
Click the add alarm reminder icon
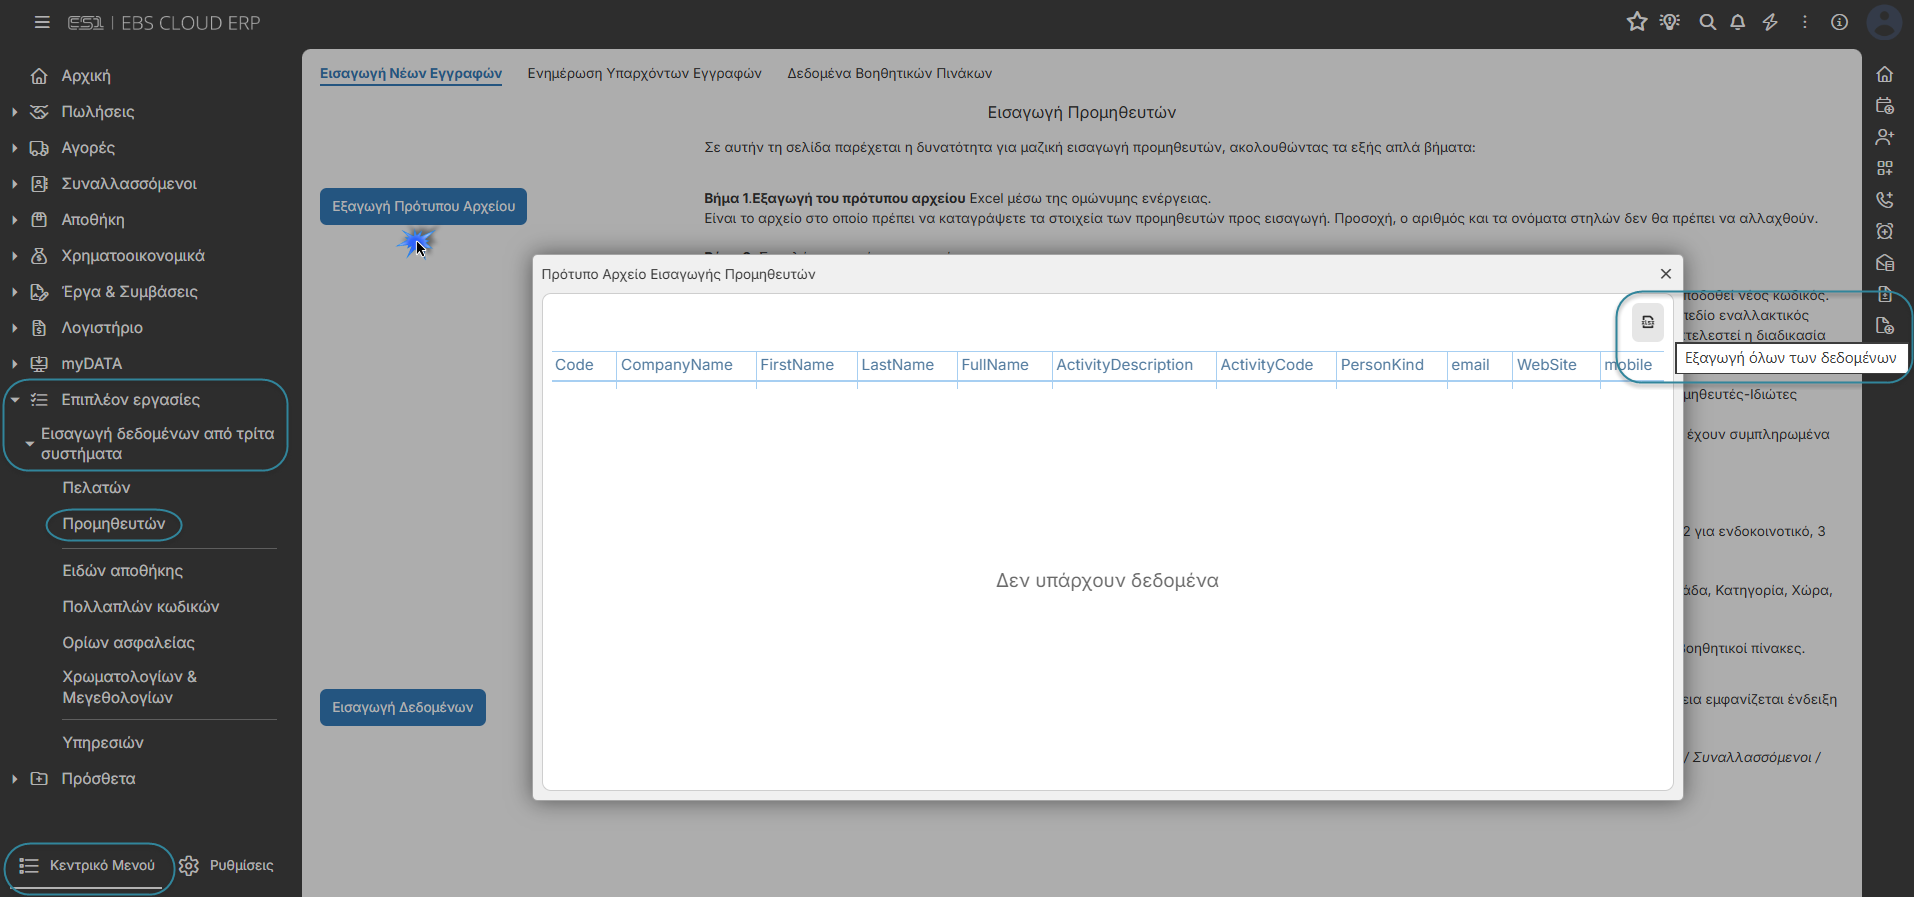[1885, 231]
